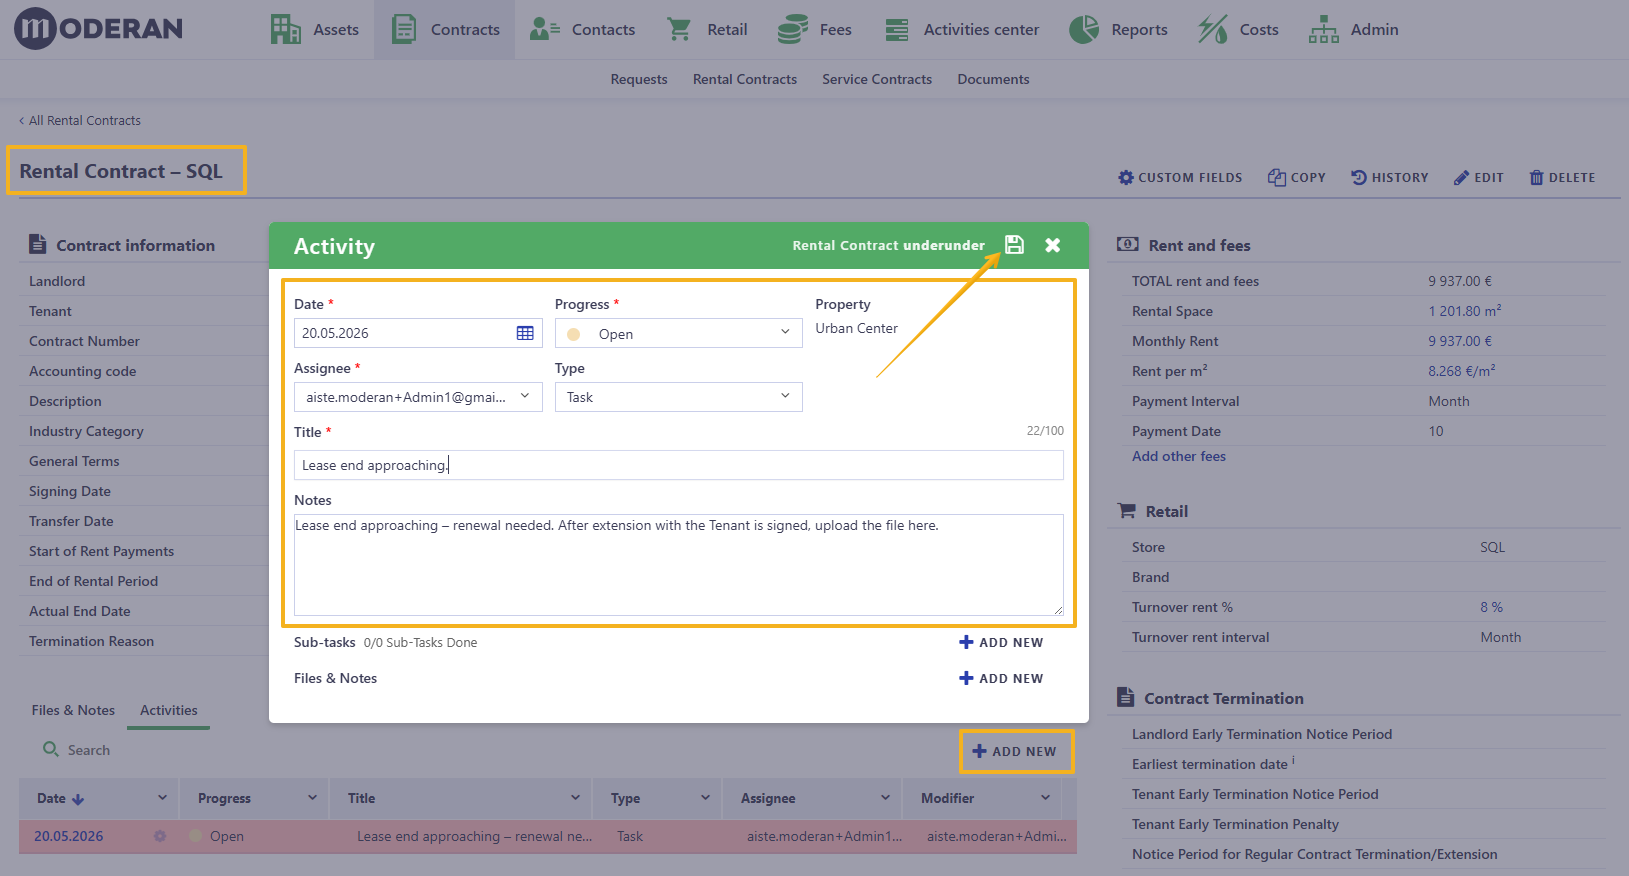This screenshot has width=1629, height=876.
Task: Click the Rent and fees money icon
Action: coord(1128,244)
